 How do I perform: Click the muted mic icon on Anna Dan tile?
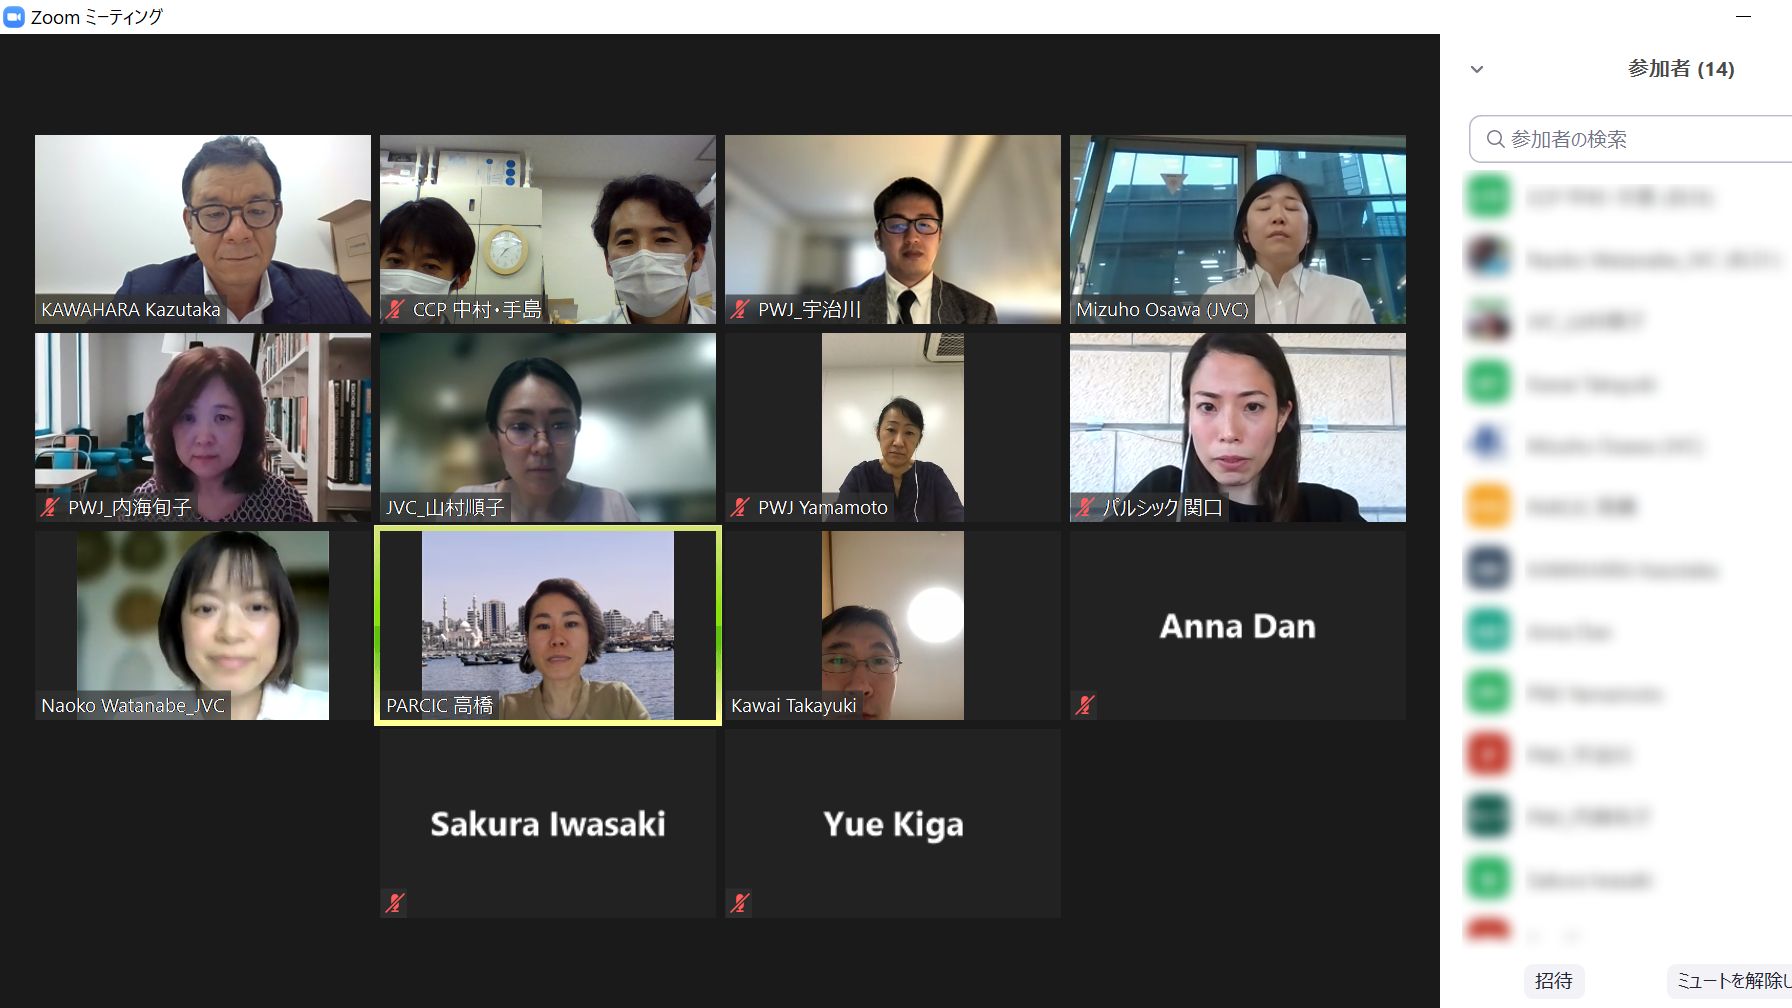pos(1085,705)
